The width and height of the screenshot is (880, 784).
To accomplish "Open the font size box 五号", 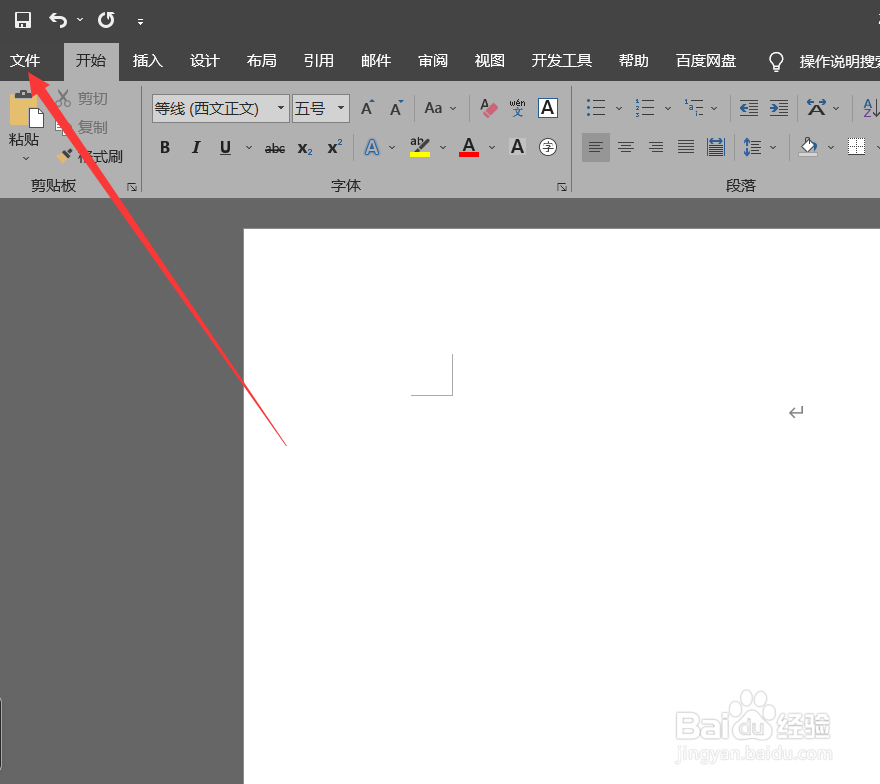I will point(320,108).
